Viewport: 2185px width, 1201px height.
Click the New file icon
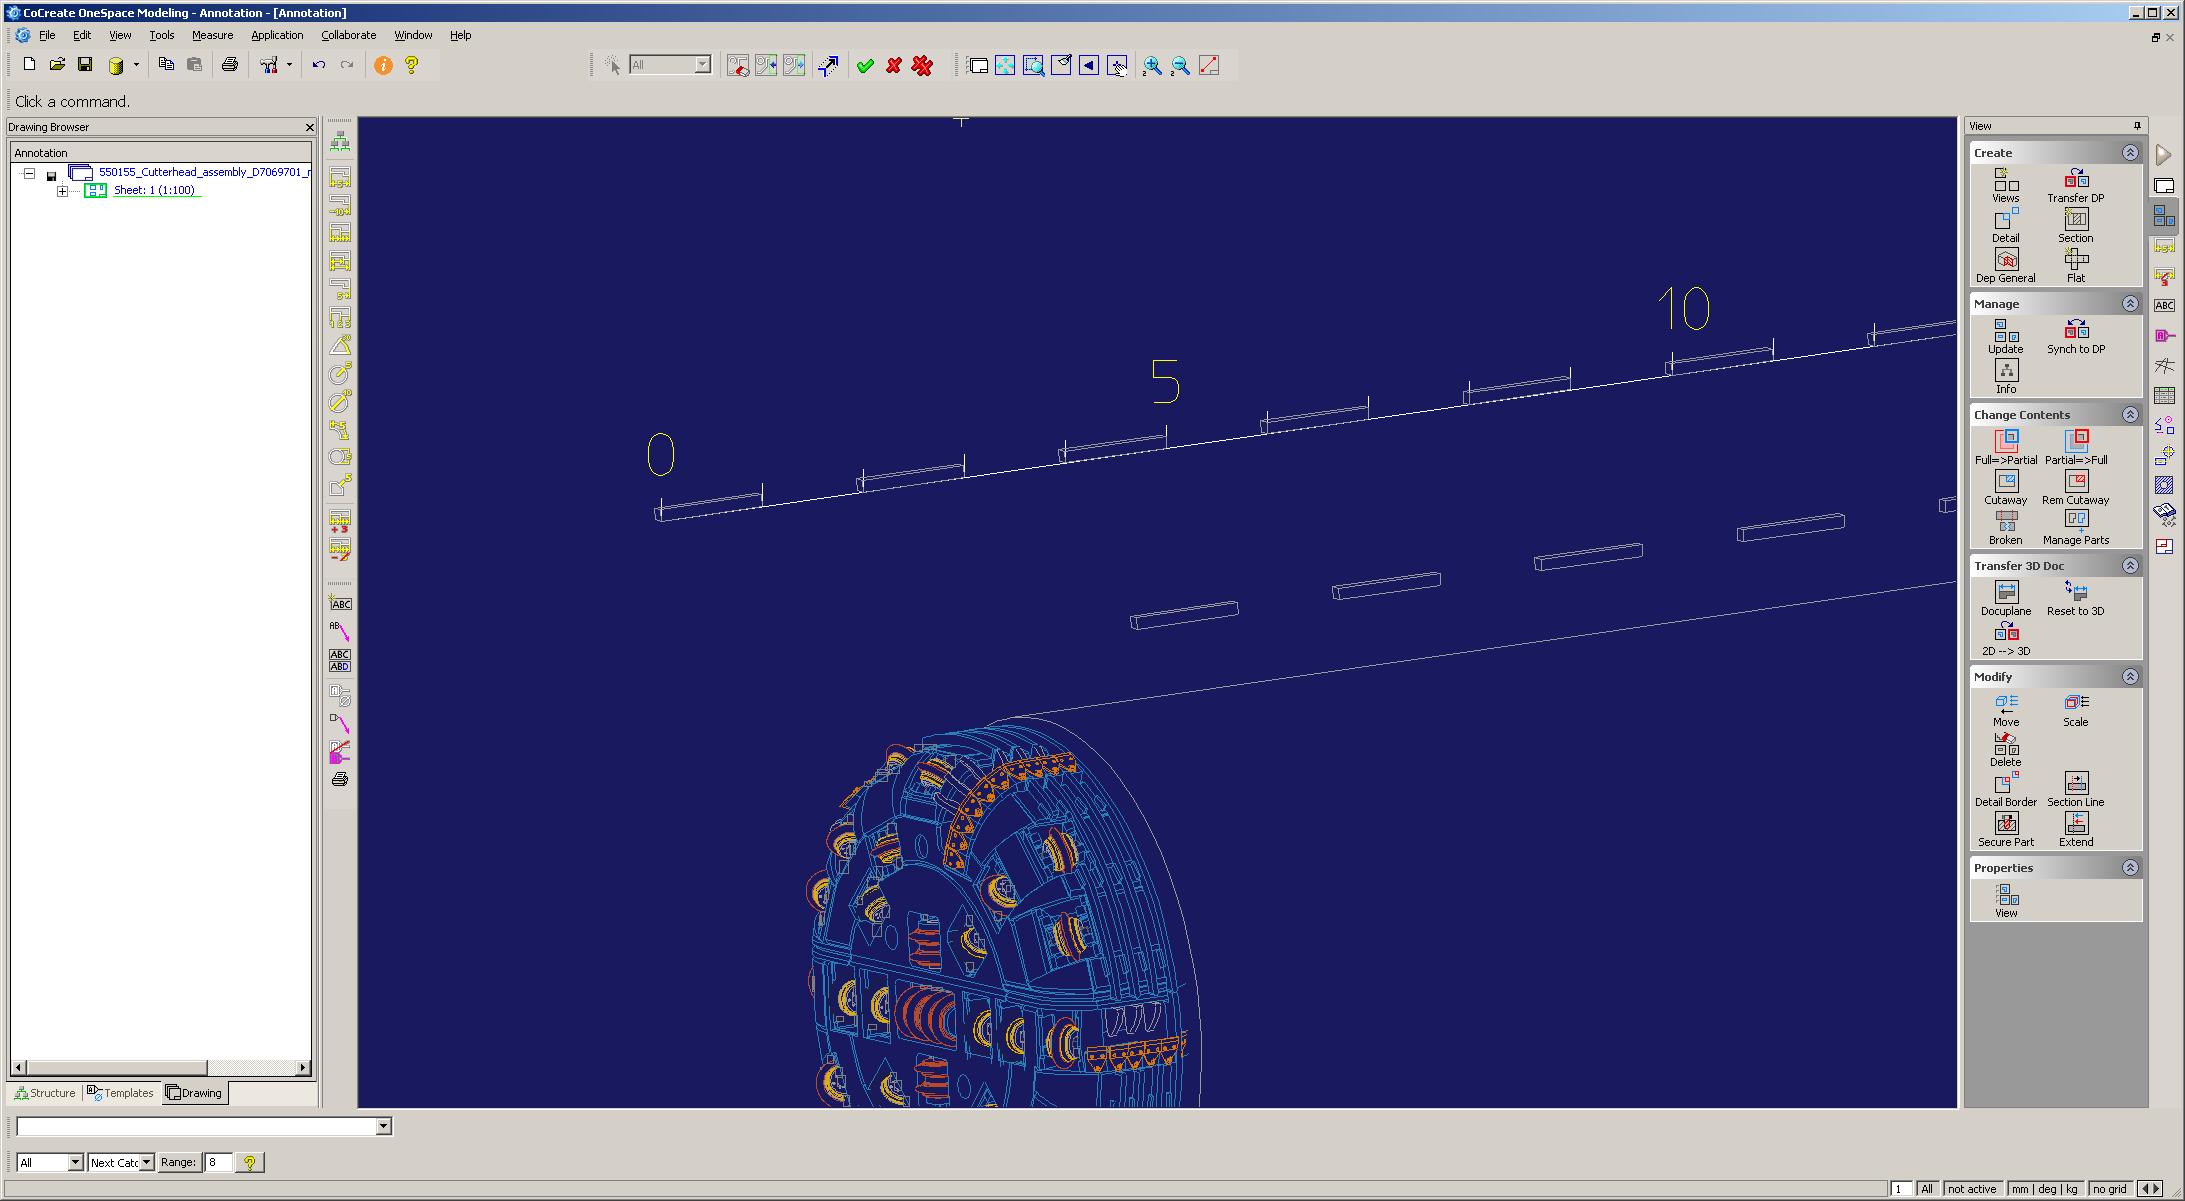pyautogui.click(x=29, y=65)
